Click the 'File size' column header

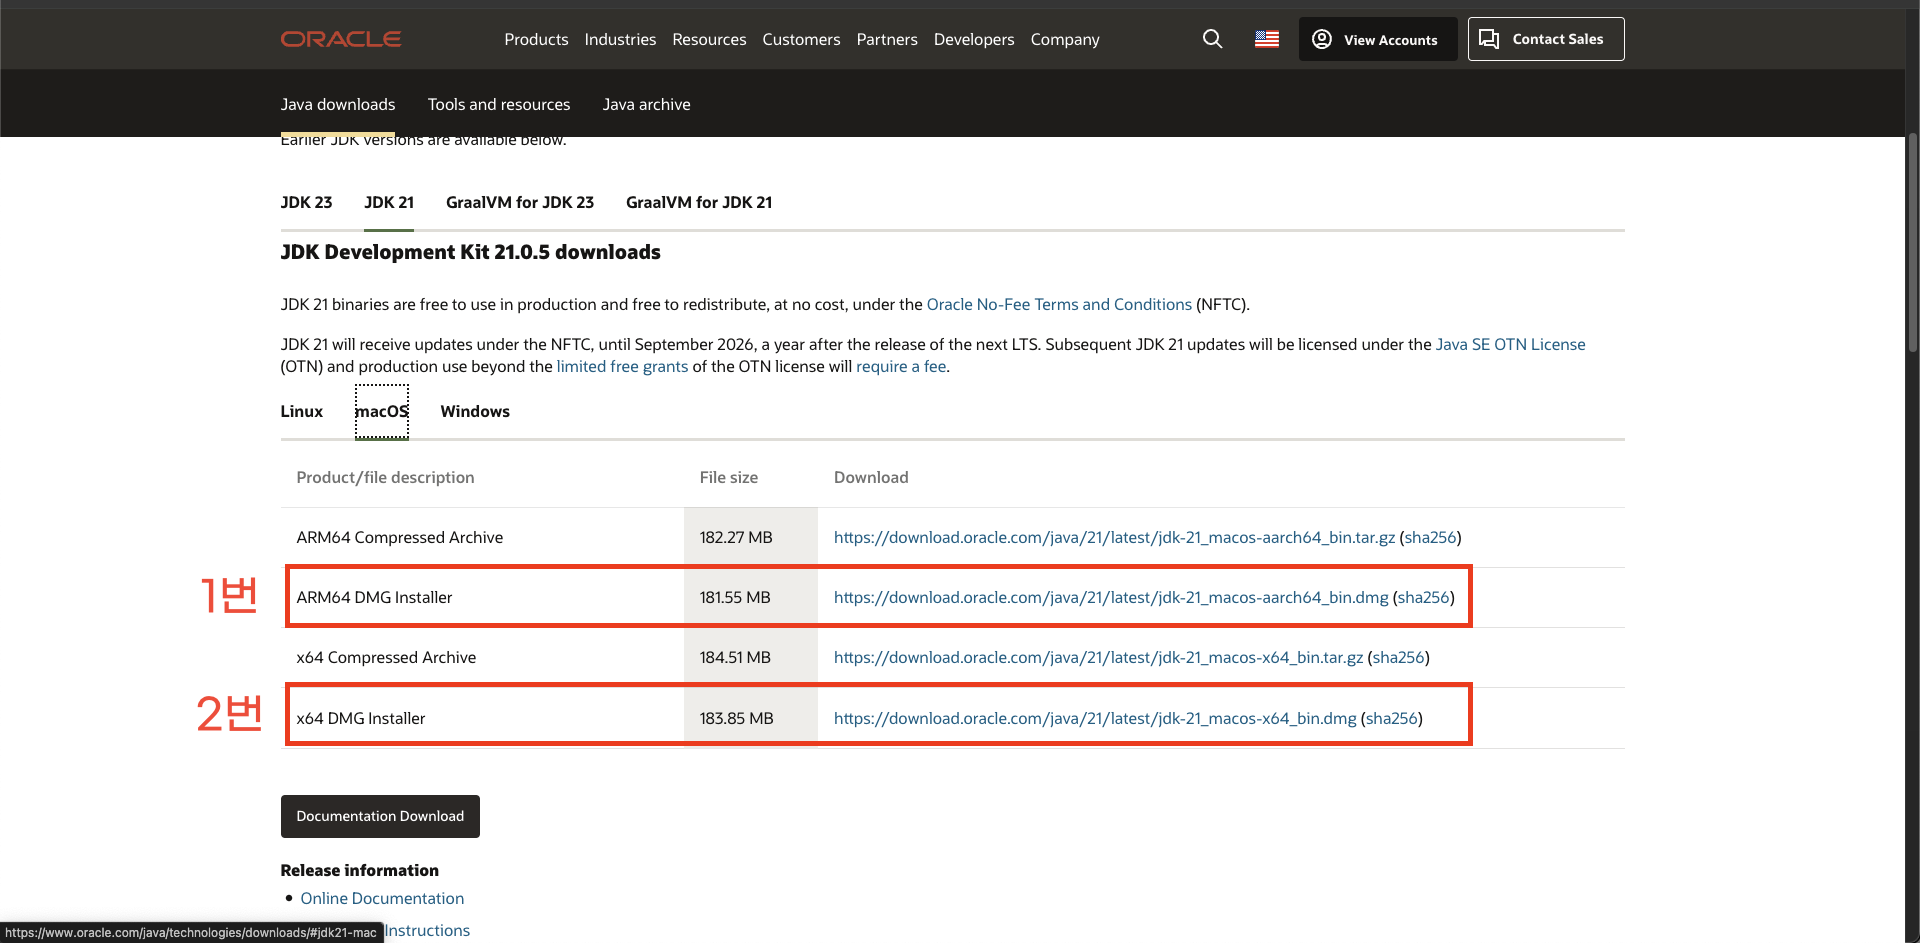pyautogui.click(x=729, y=477)
